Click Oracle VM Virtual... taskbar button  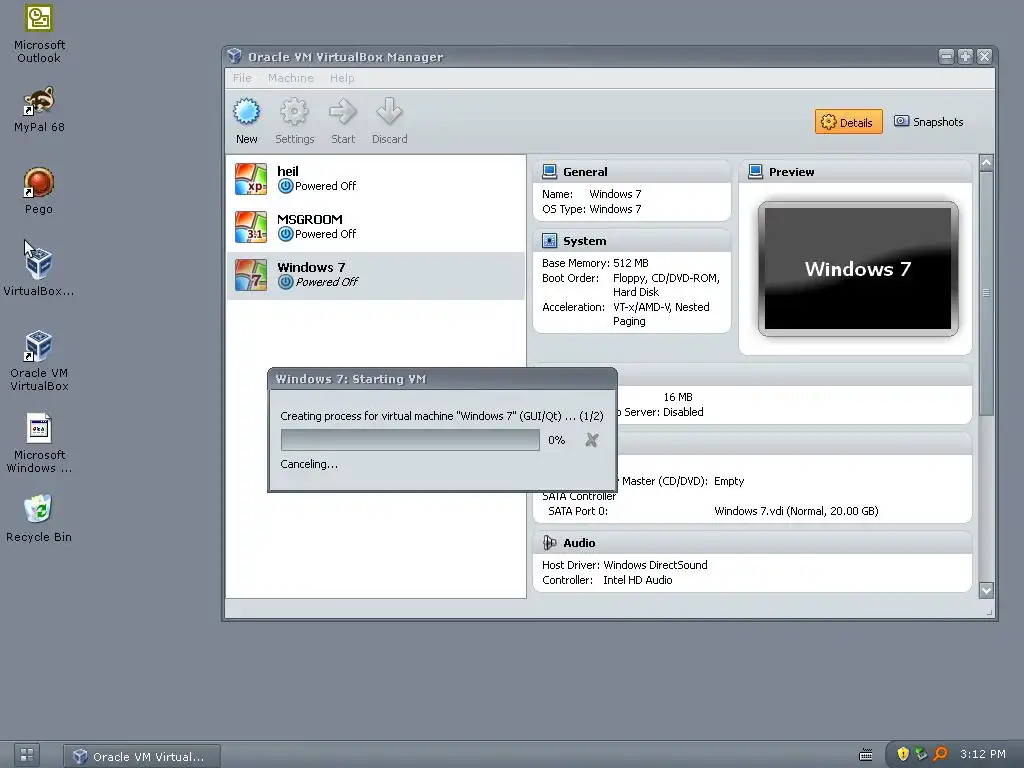click(142, 756)
